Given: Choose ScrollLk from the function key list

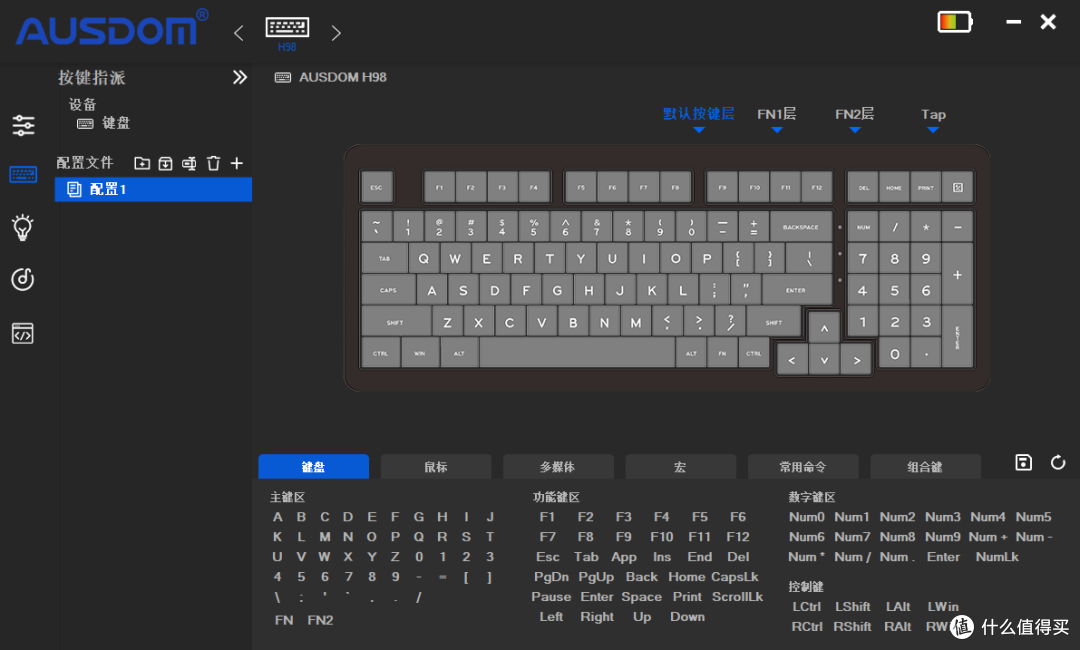Looking at the screenshot, I should [737, 597].
